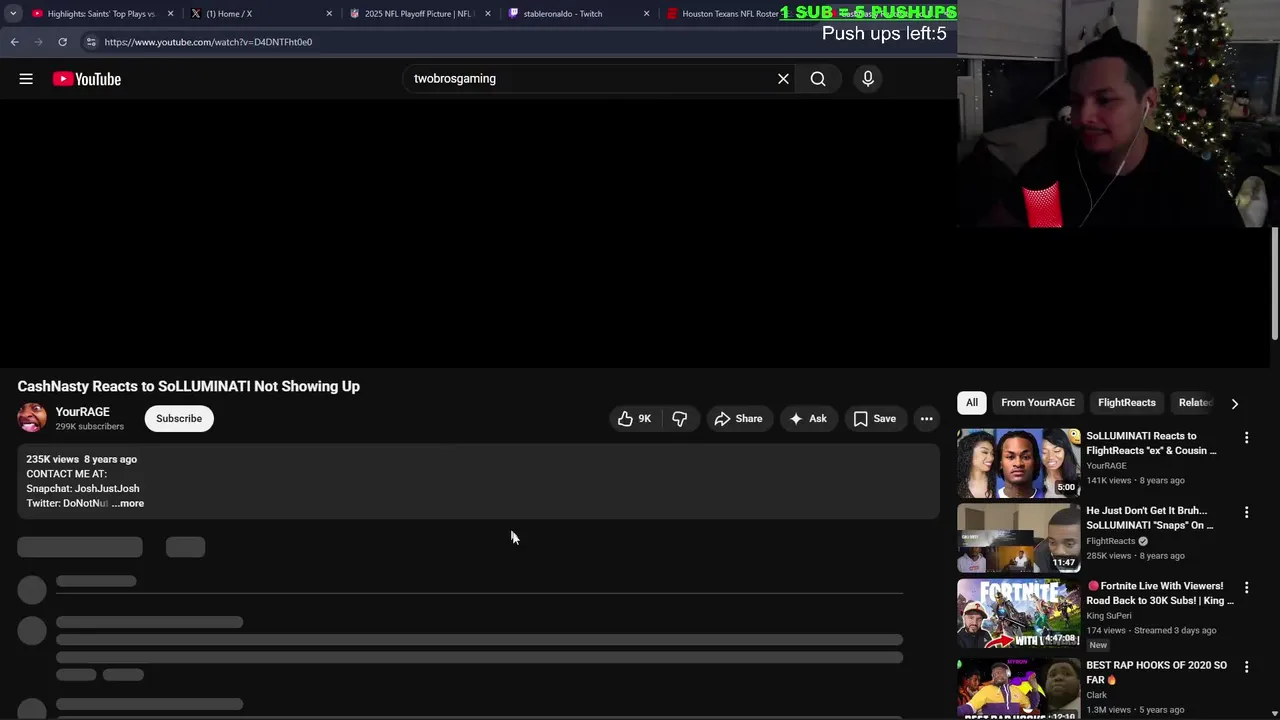
Task: Close the stableronaldo Twitch tab
Action: pyautogui.click(x=647, y=14)
